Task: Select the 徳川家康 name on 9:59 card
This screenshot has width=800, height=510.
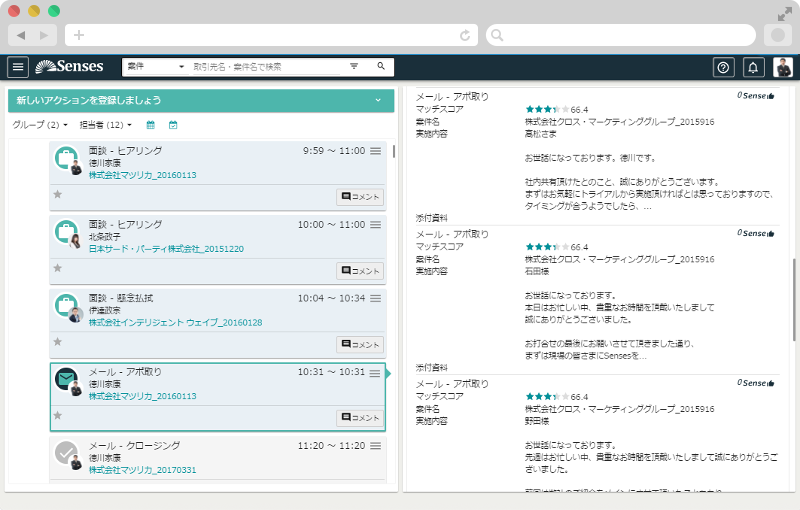Action: pos(105,163)
